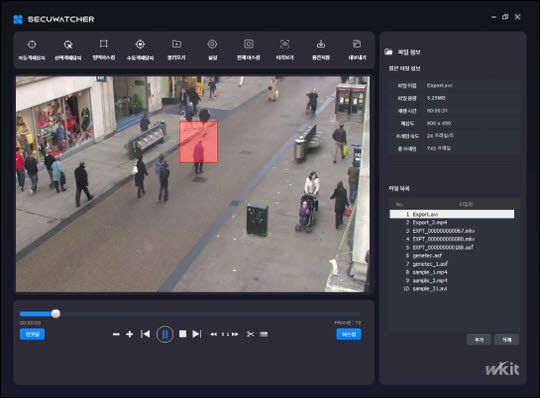Advance with the skip-forward button
Image resolution: width=540 pixels, height=398 pixels.
coord(197,334)
